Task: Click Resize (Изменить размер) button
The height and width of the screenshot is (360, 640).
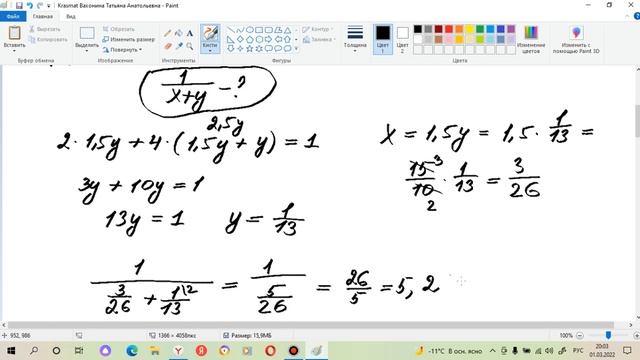Action: click(x=129, y=40)
